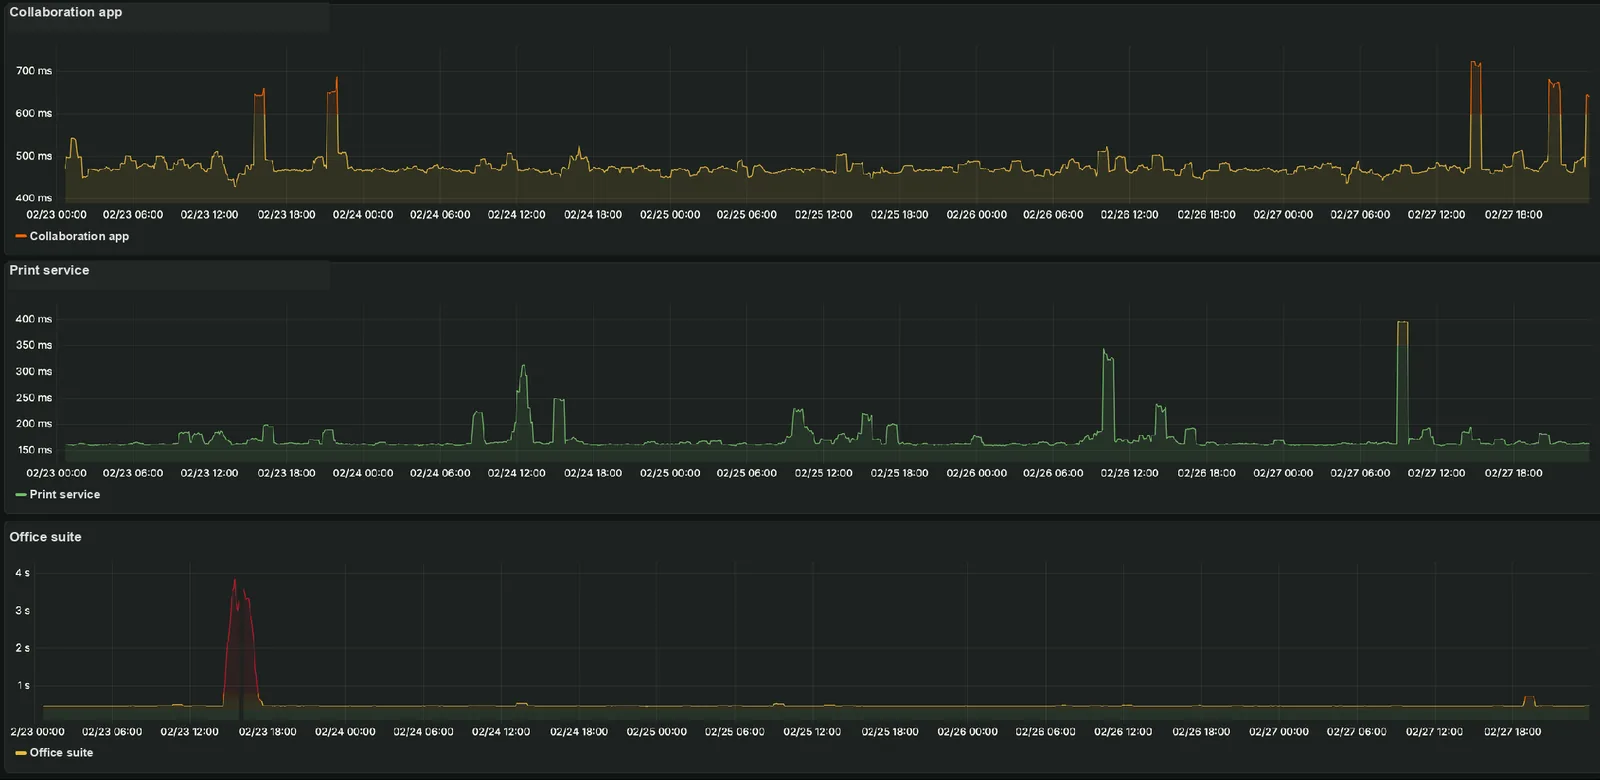Open the Office suite panel title menu

[45, 537]
